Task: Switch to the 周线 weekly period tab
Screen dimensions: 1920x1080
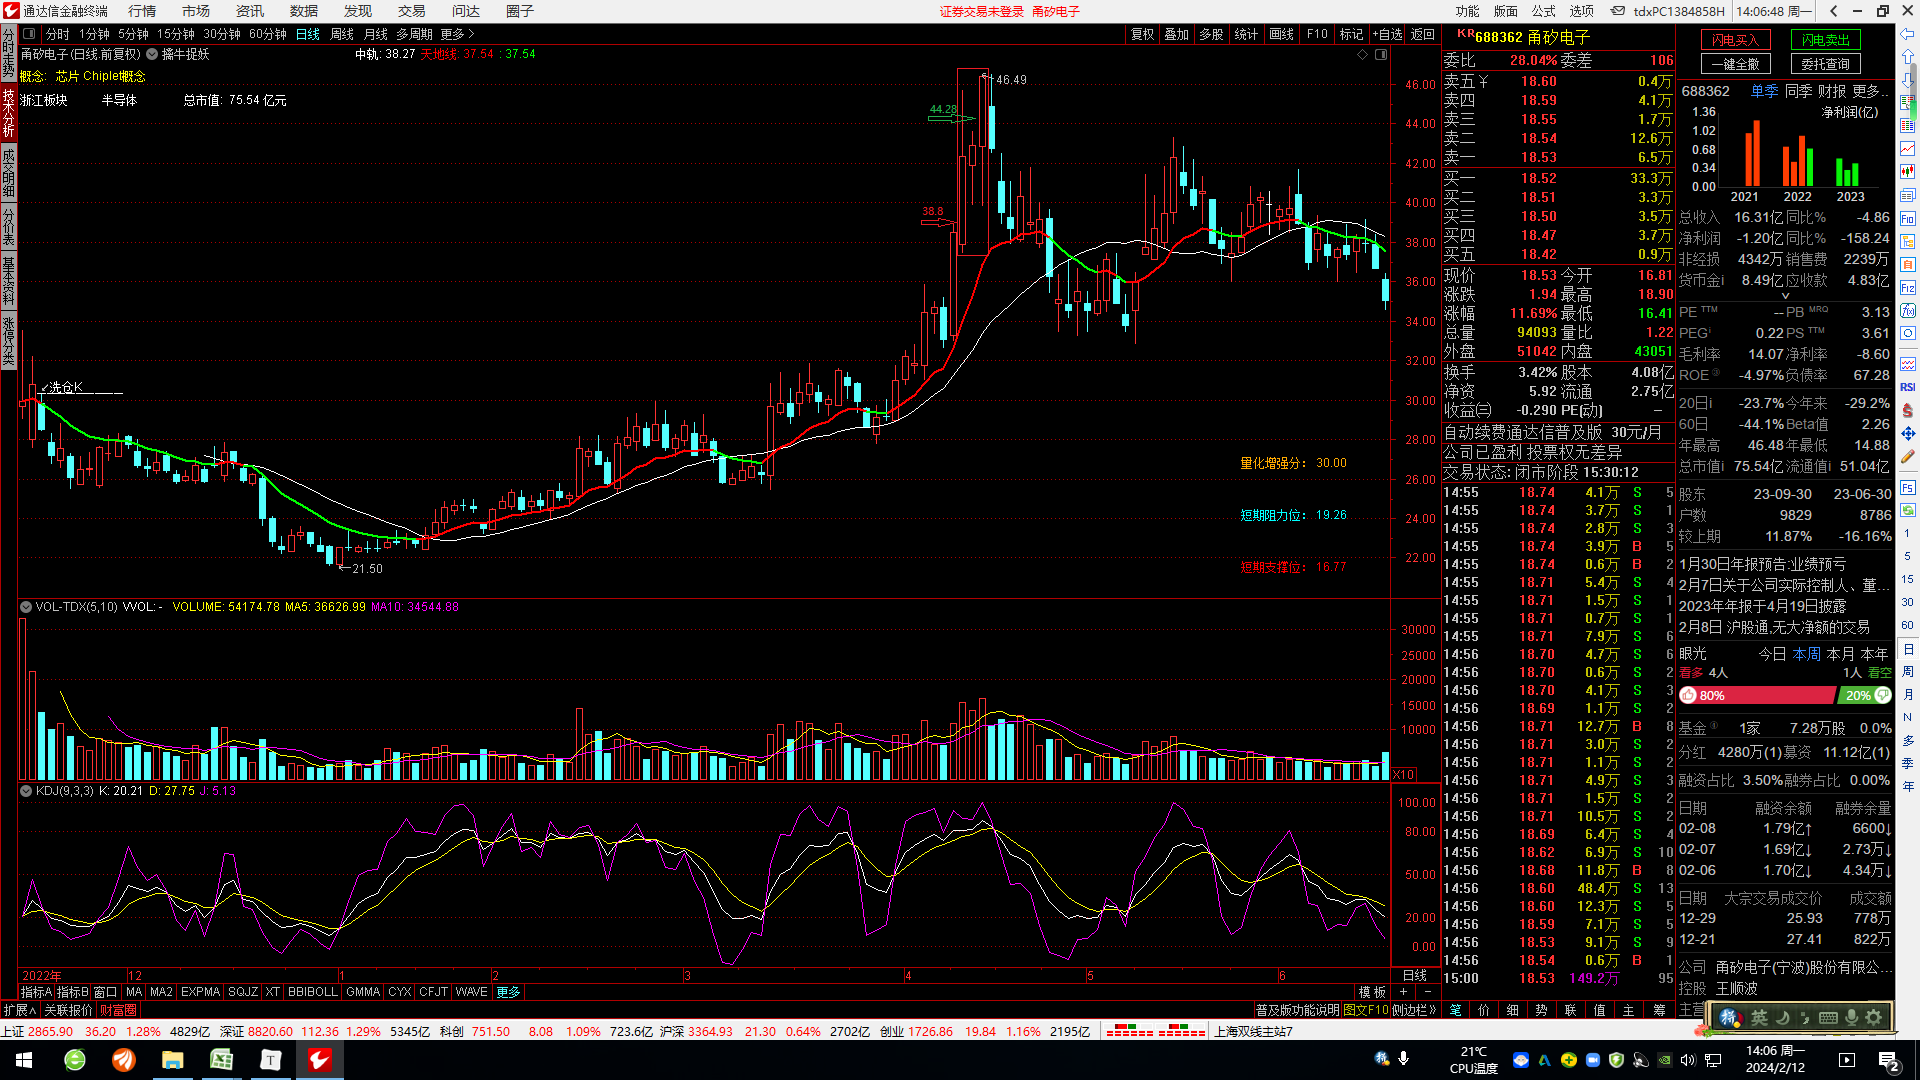Action: 342,34
